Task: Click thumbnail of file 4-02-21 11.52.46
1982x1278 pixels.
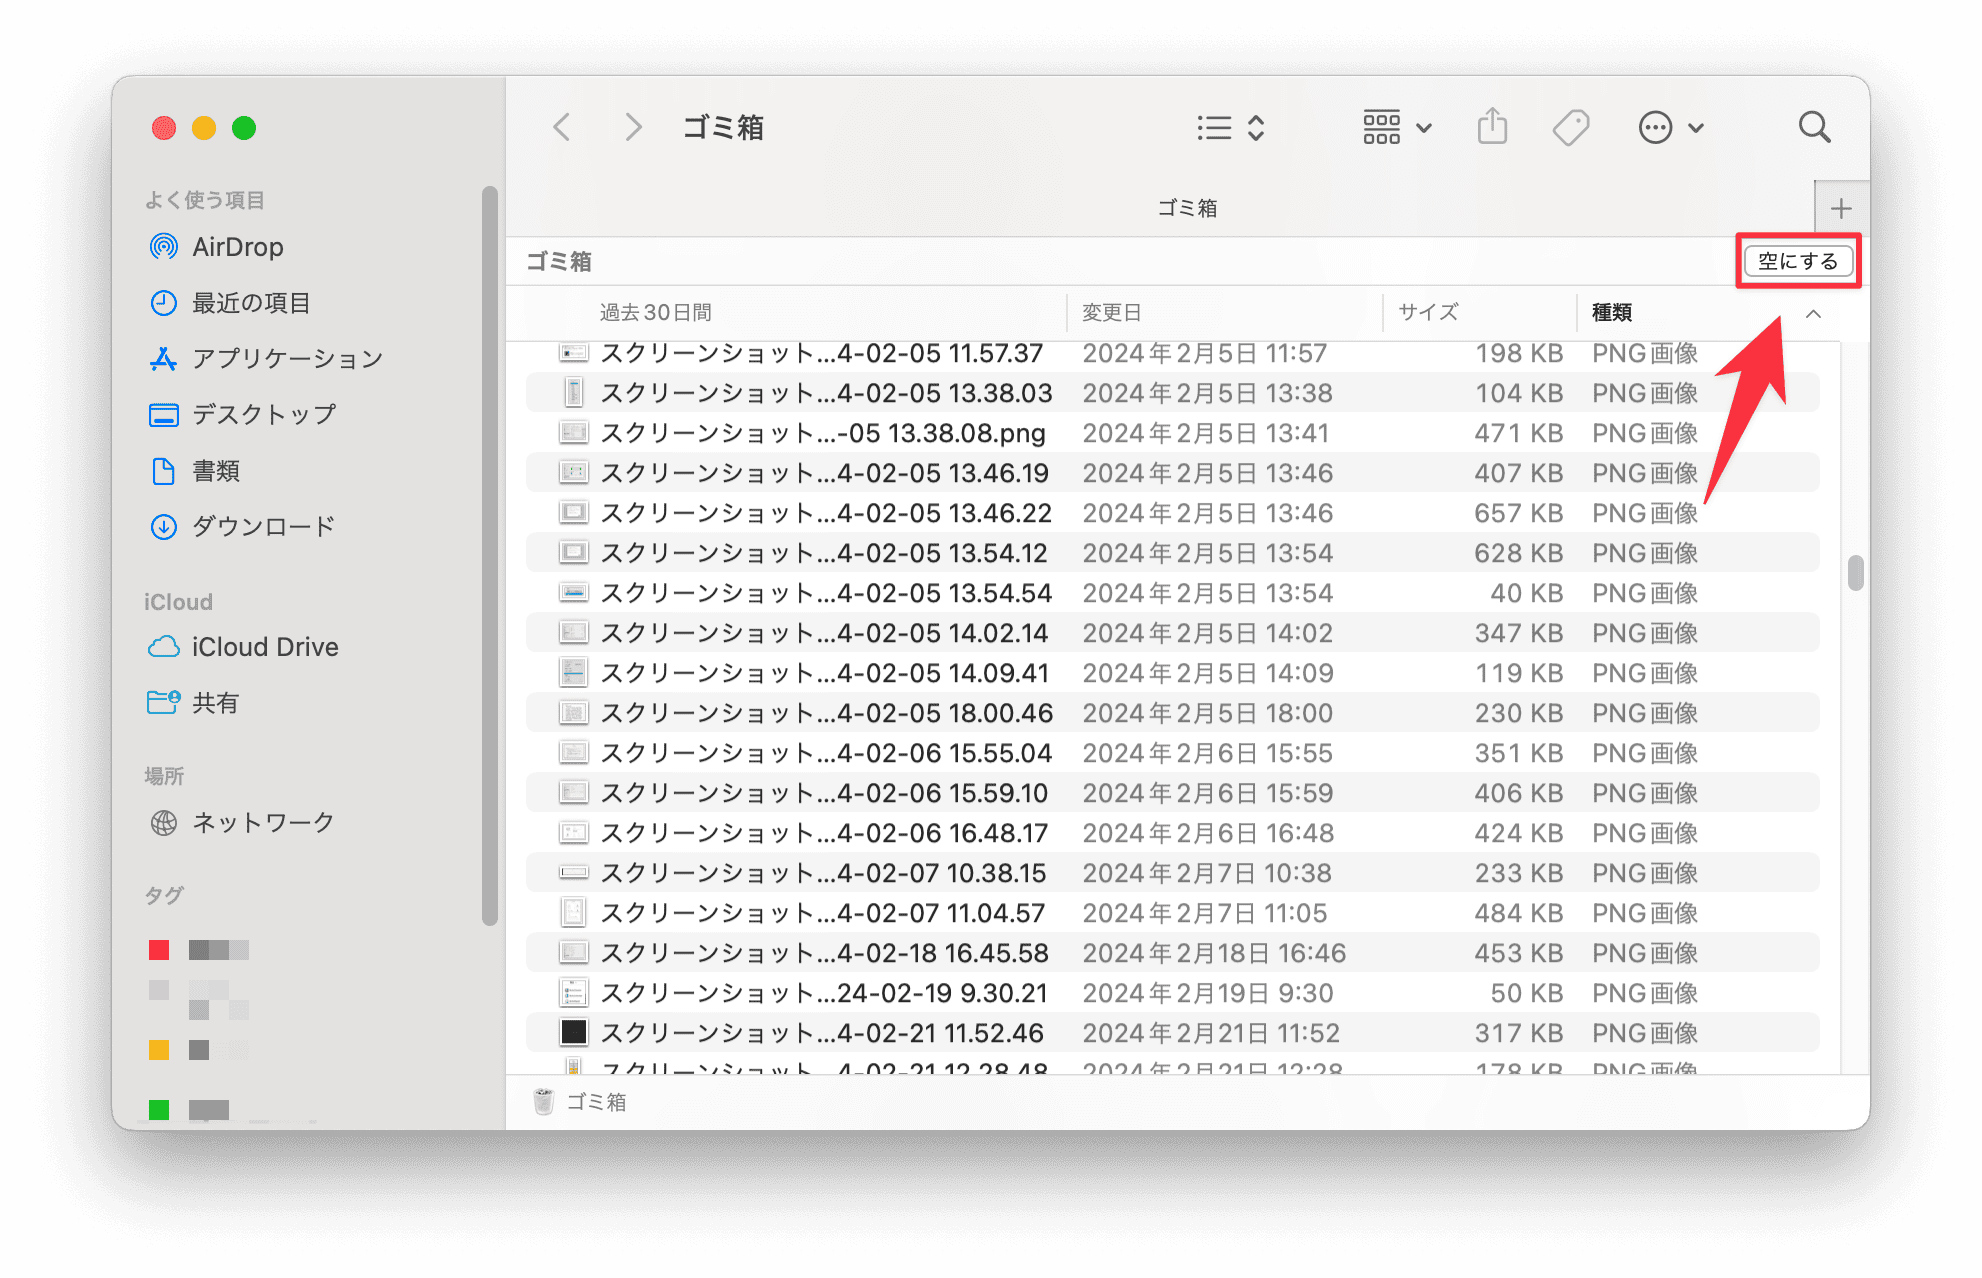Action: pos(573,1032)
